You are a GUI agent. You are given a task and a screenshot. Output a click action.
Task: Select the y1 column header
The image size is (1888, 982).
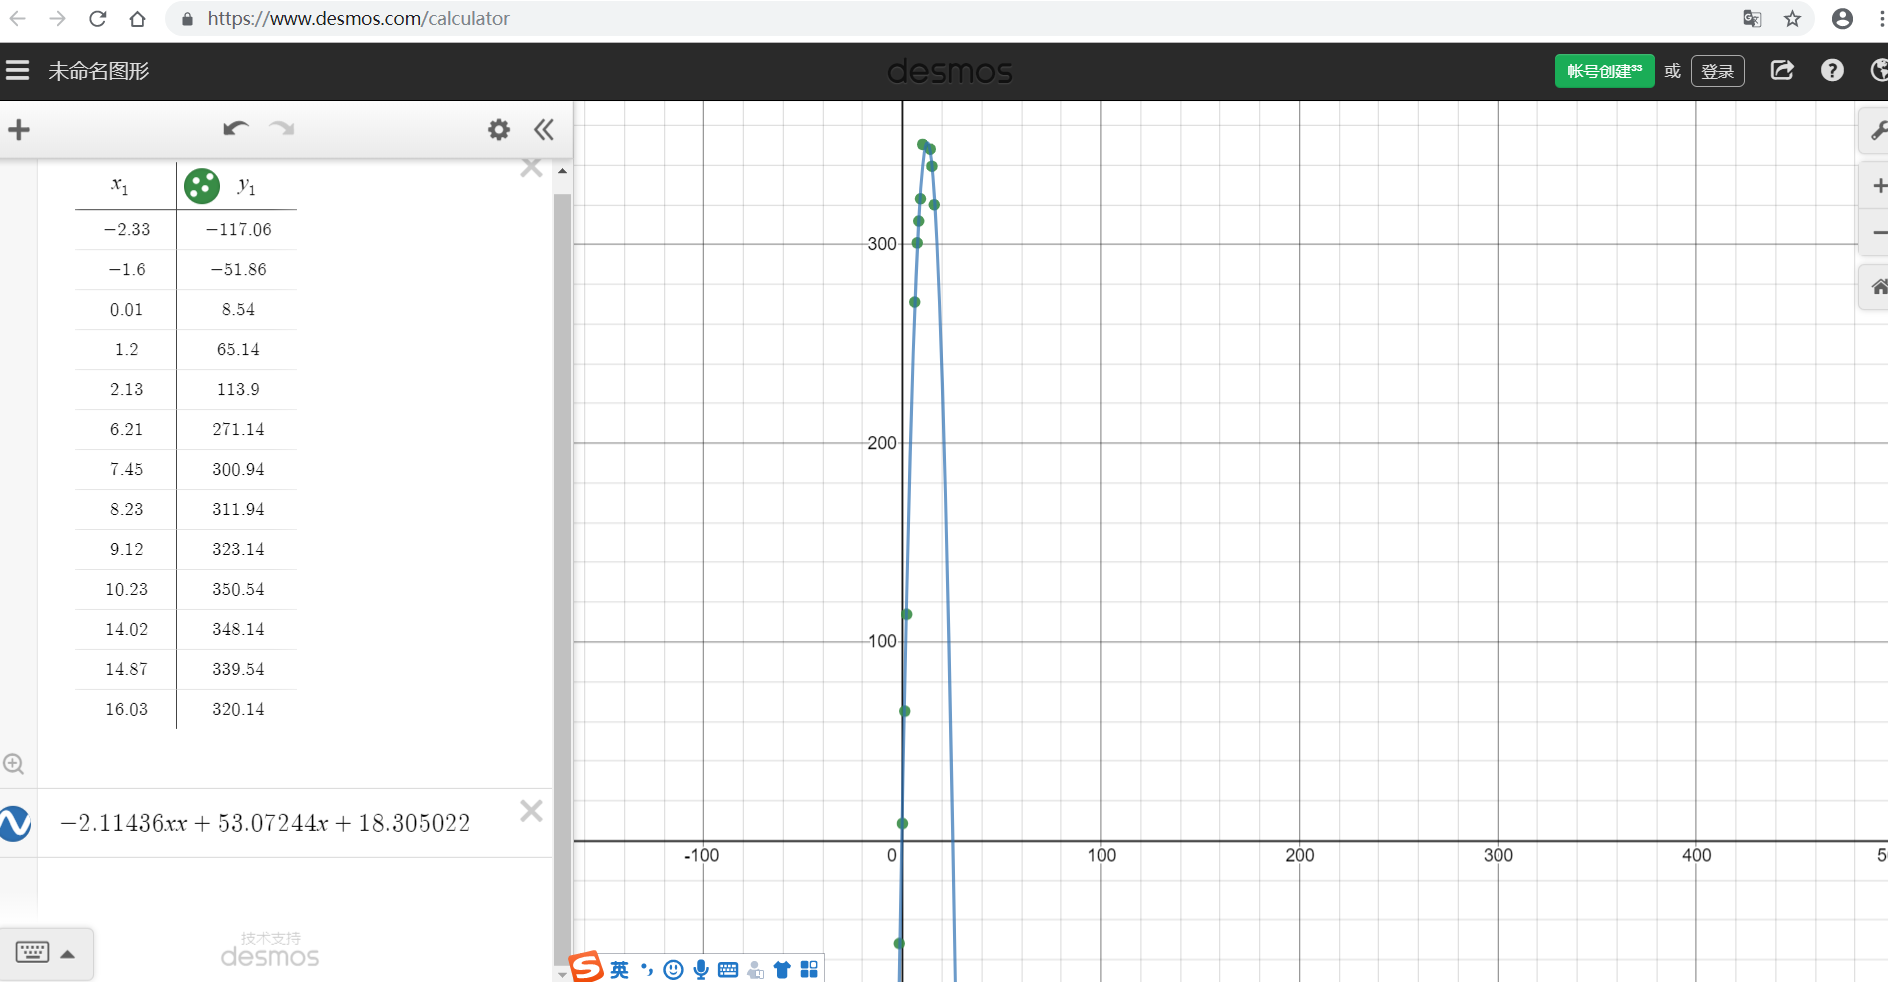pos(246,186)
